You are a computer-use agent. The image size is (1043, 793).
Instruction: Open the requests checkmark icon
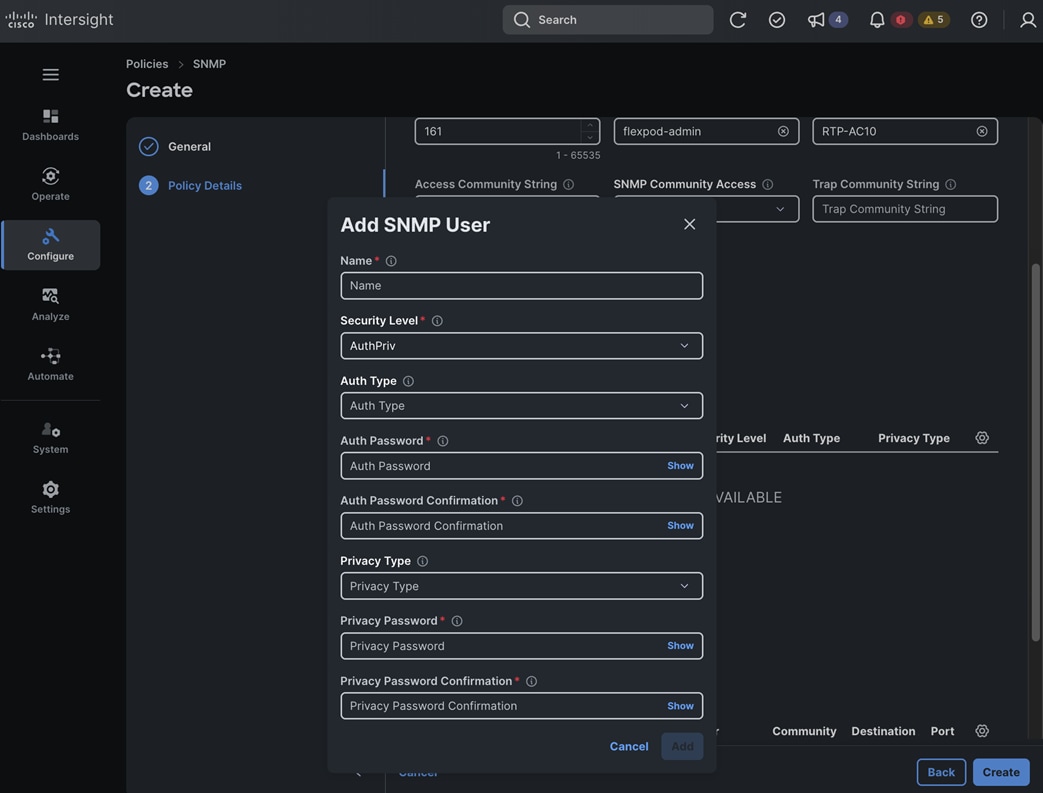click(x=777, y=20)
